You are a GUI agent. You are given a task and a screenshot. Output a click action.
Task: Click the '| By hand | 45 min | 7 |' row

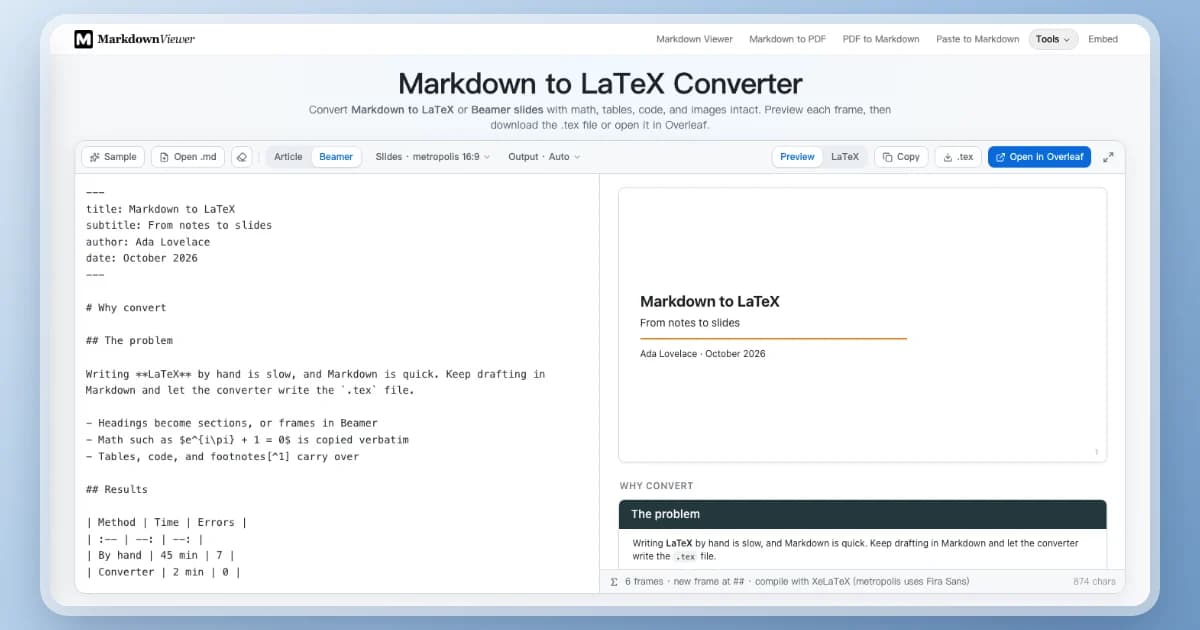pyautogui.click(x=160, y=555)
